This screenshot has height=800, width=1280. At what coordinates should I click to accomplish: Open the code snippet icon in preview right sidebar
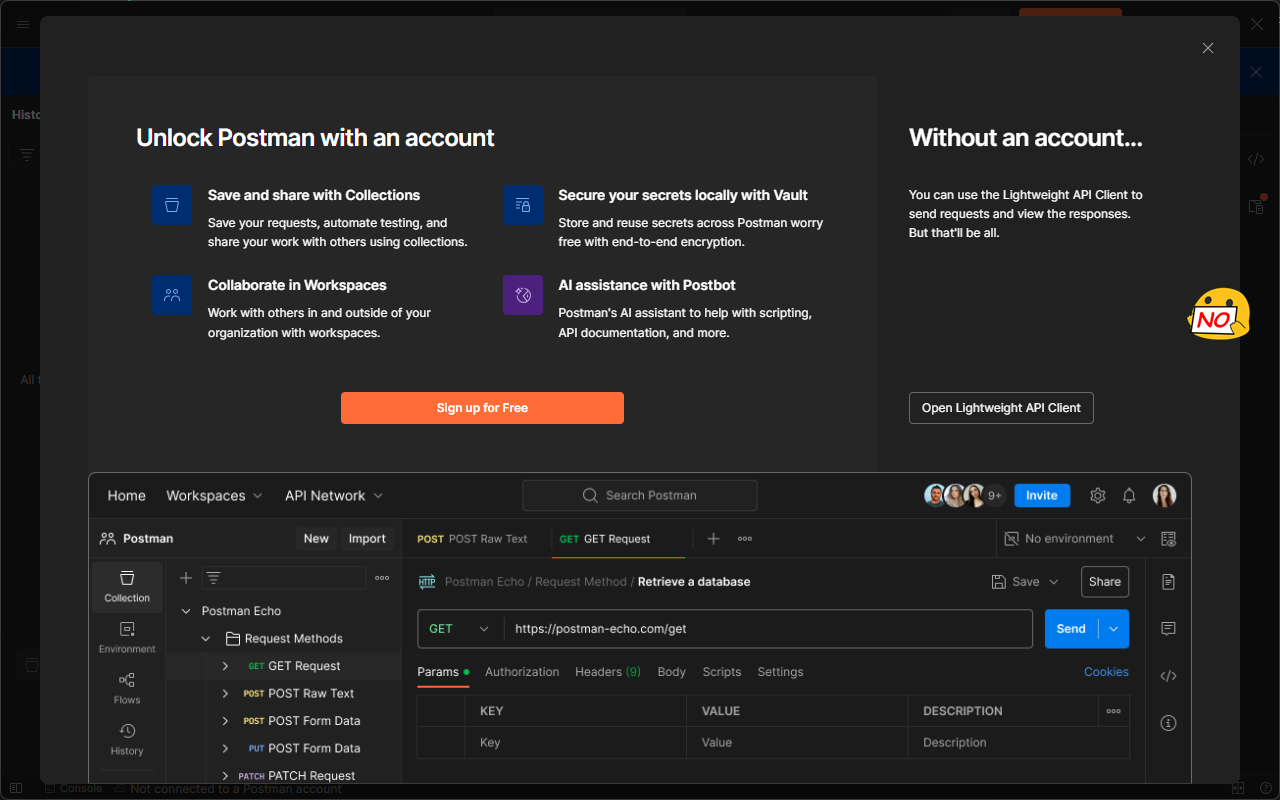[1168, 676]
